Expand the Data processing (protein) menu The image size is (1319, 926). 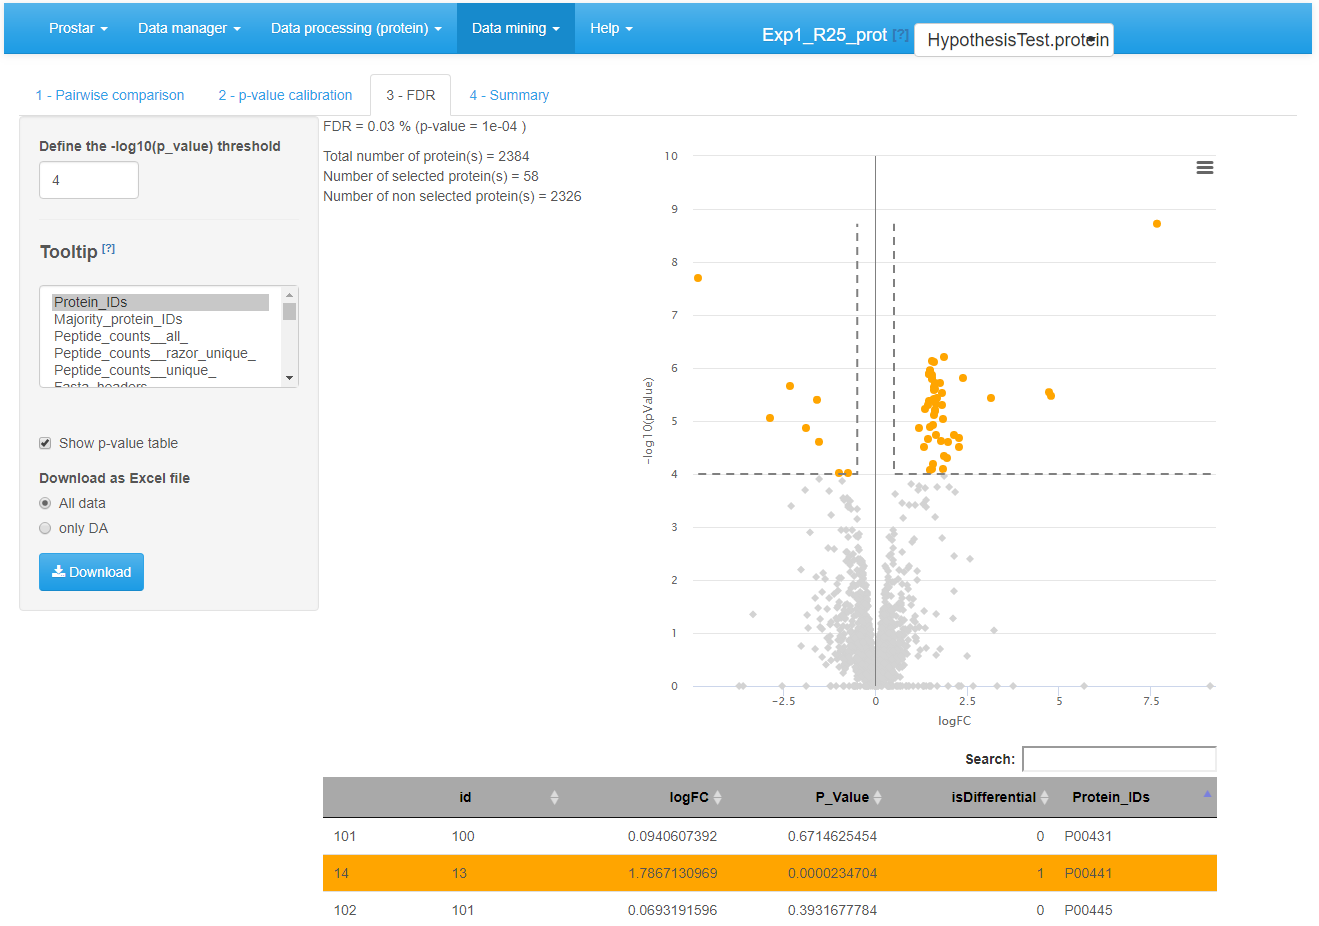[x=356, y=28]
